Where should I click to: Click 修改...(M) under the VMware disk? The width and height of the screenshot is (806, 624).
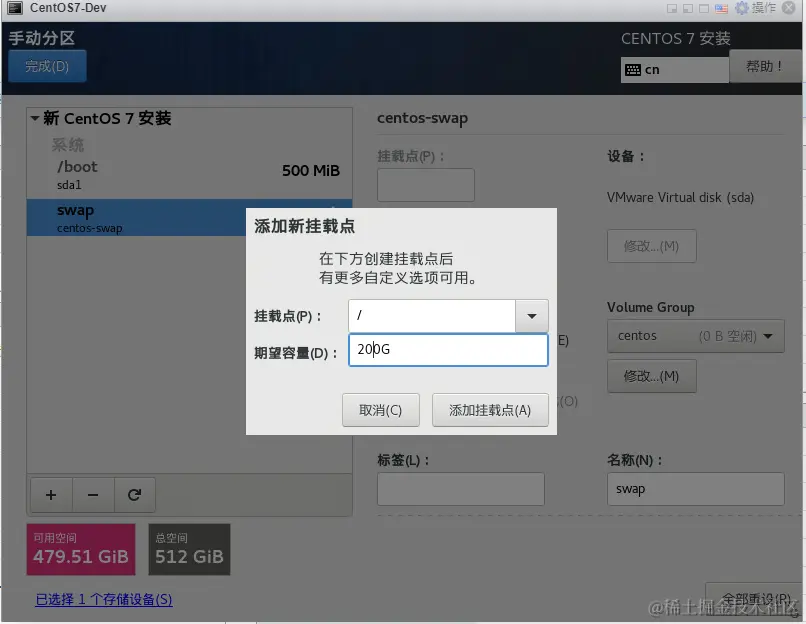tap(651, 246)
